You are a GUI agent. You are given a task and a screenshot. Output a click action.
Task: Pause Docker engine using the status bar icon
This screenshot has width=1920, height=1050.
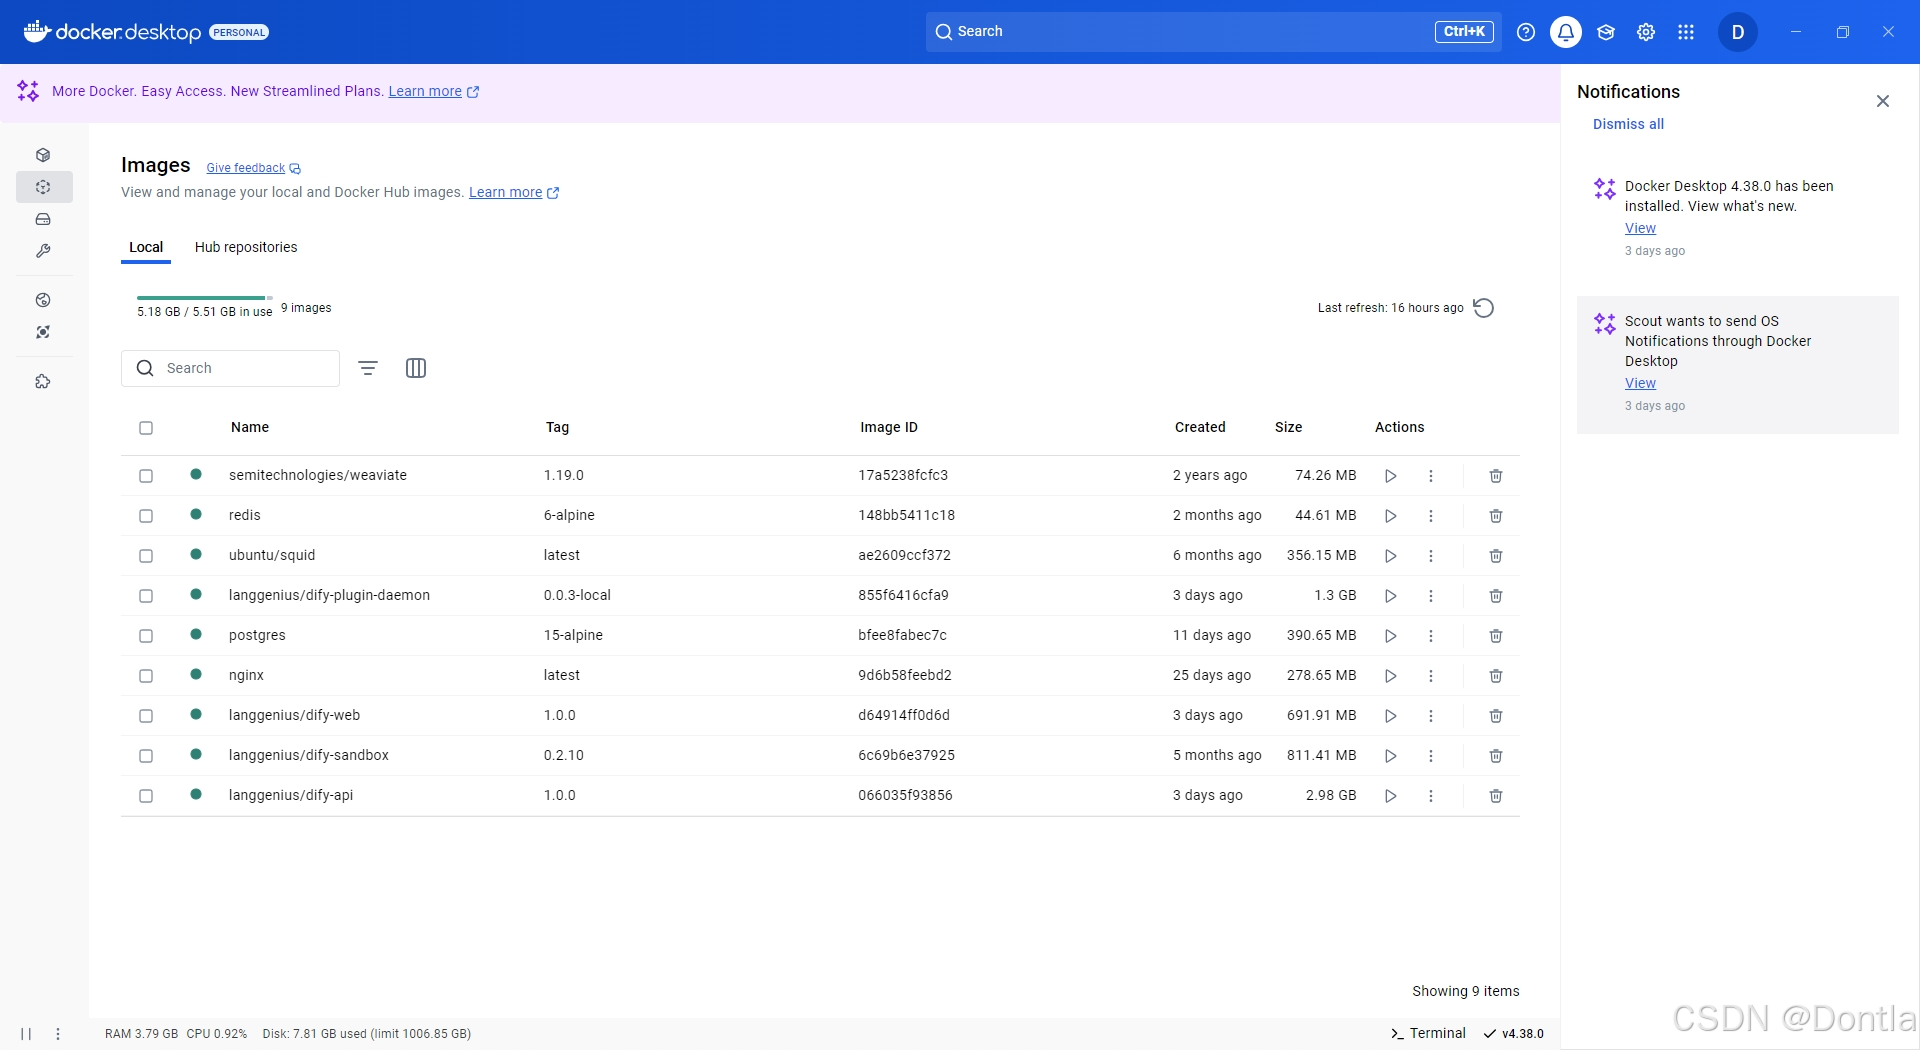tap(26, 1034)
